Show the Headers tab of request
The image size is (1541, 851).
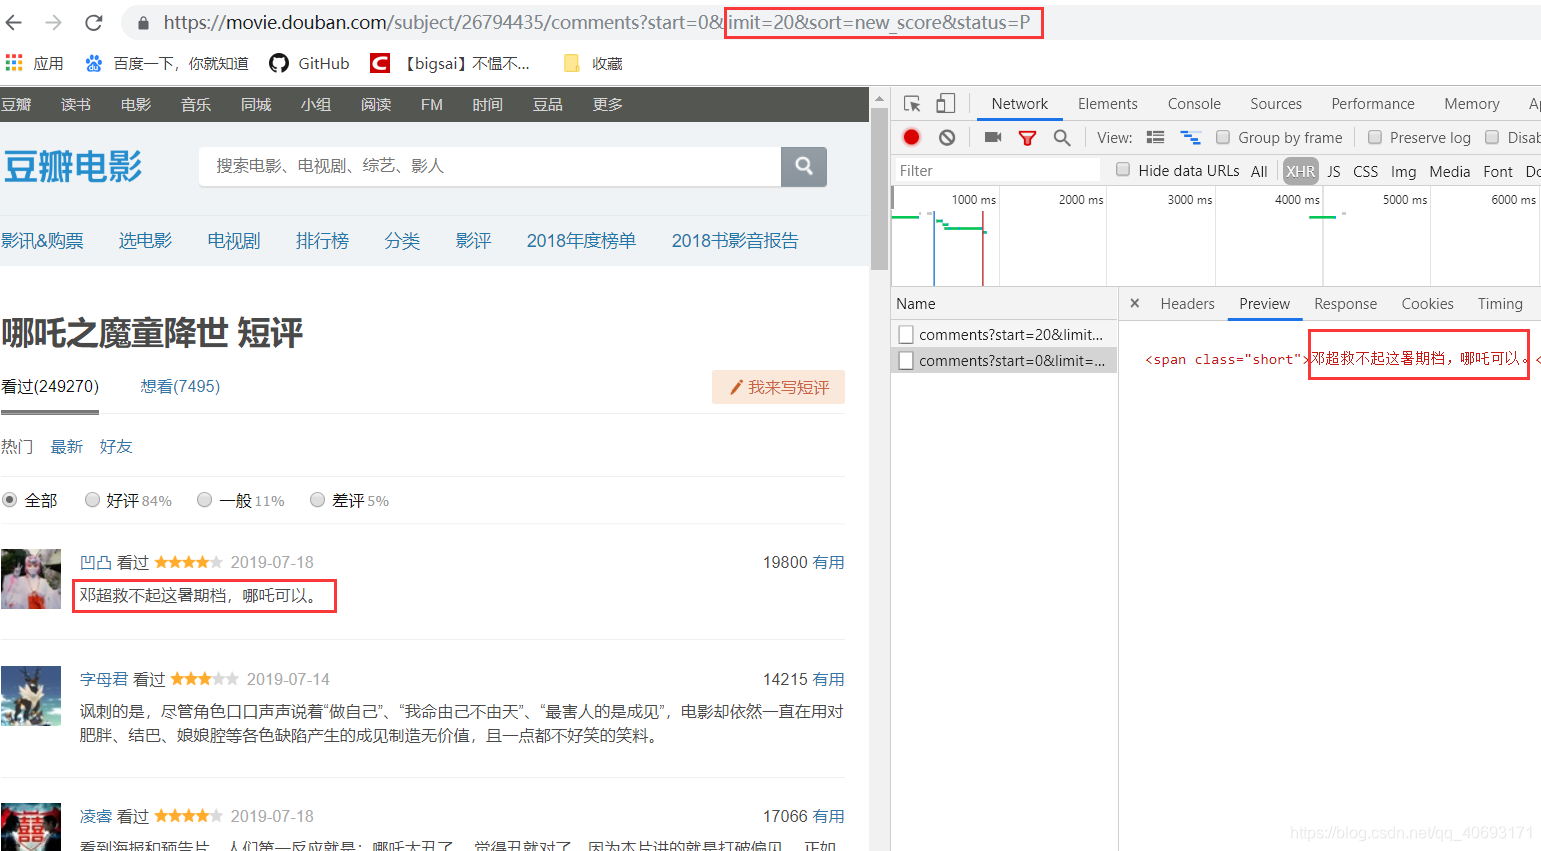(1187, 303)
